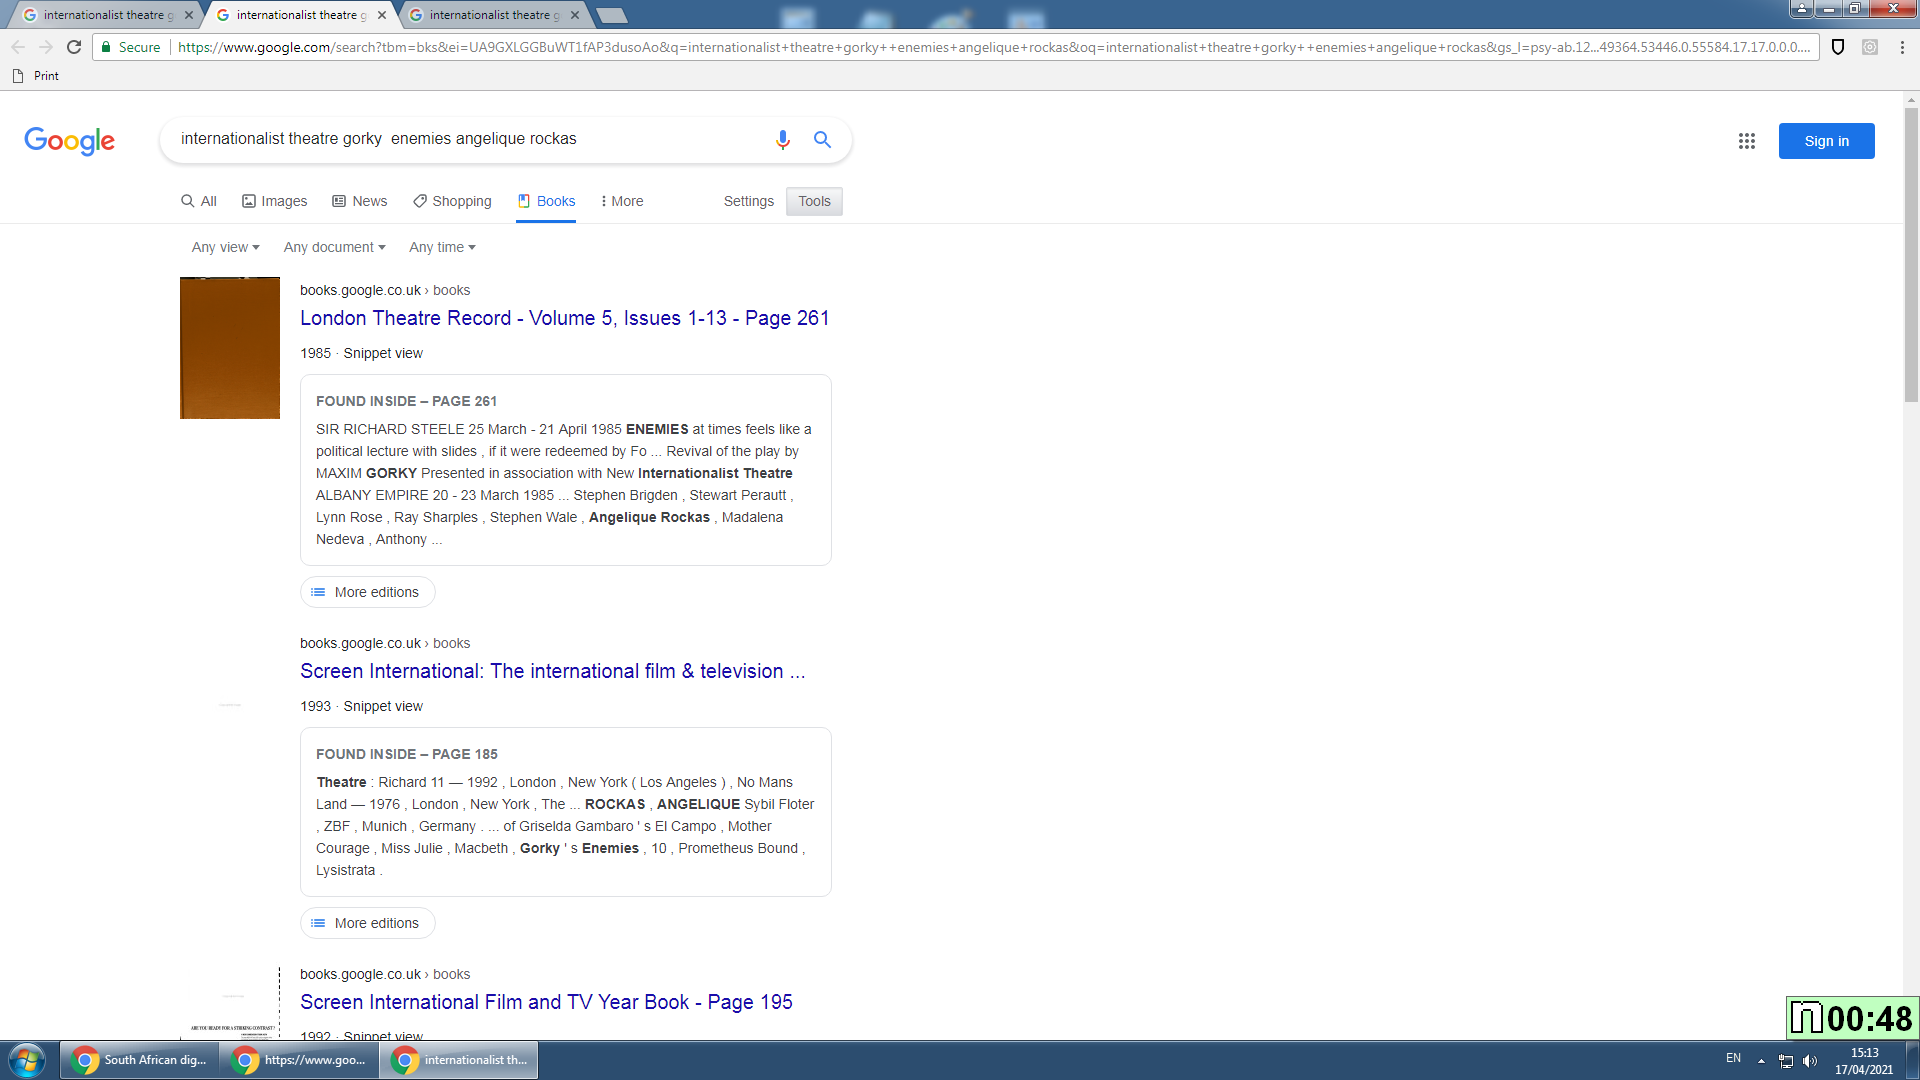1920x1080 pixels.
Task: Open the South African dig... taskbar Chrome window
Action: coord(139,1060)
